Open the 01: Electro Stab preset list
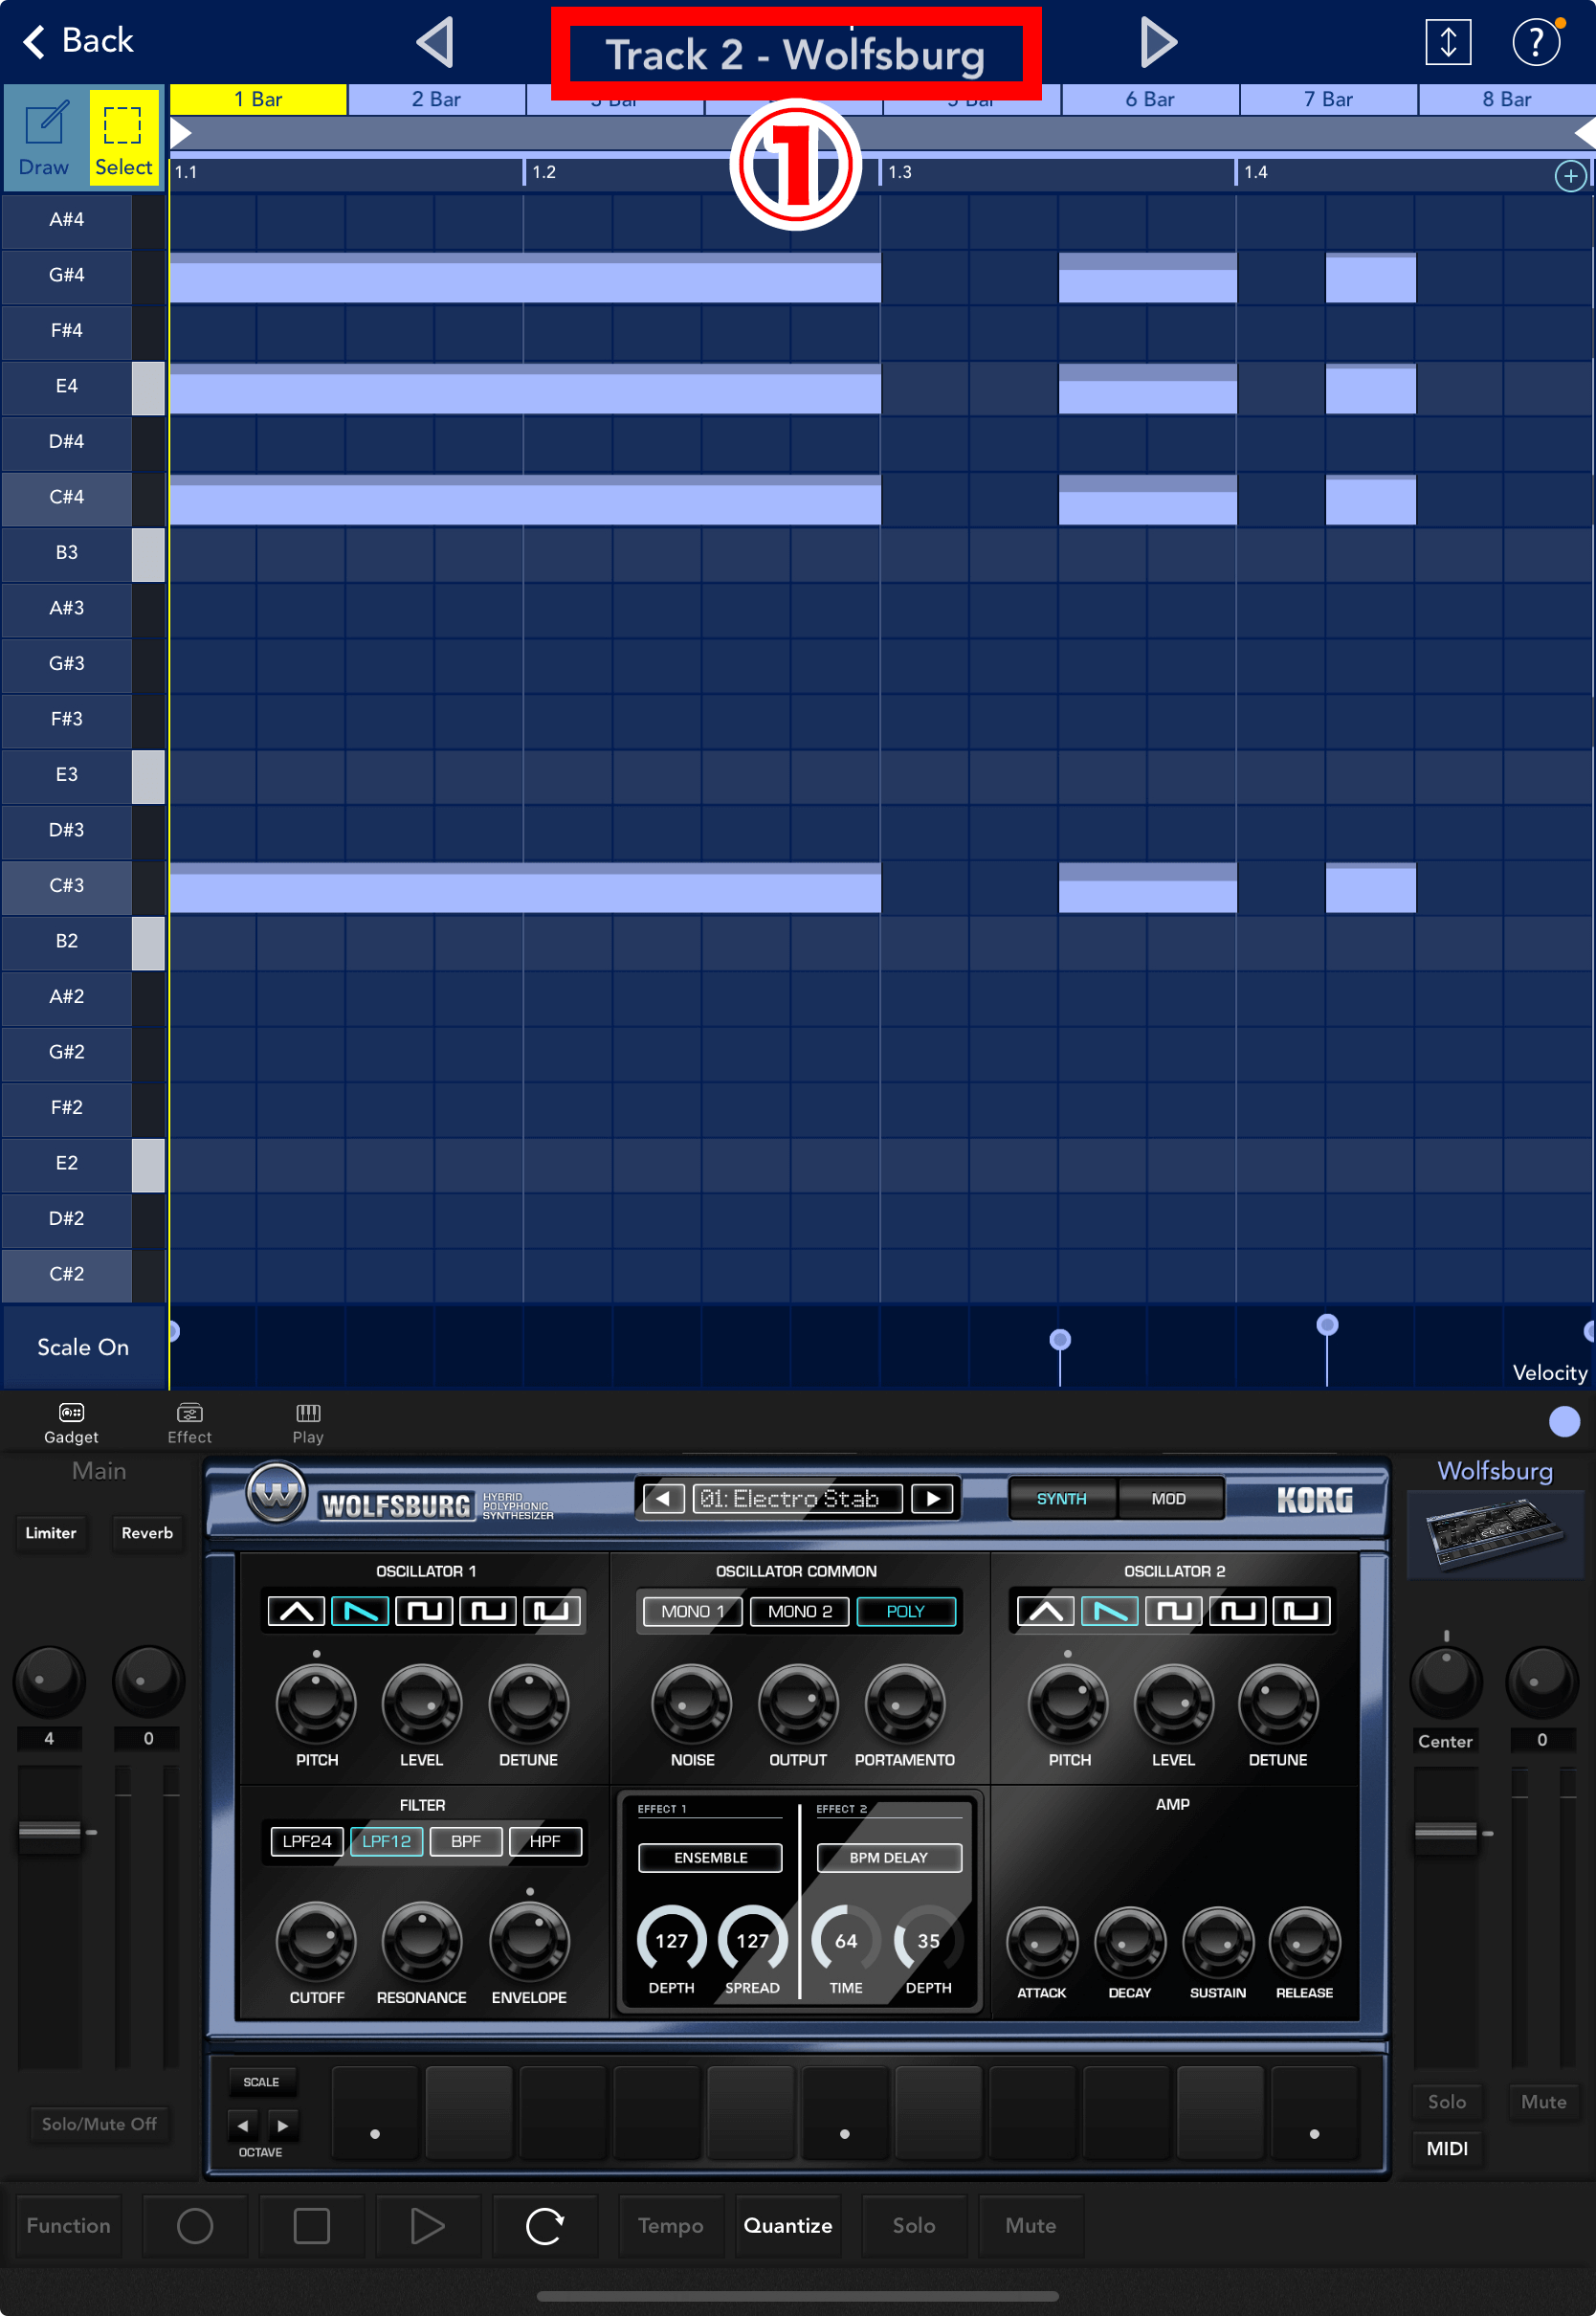Image resolution: width=1596 pixels, height=2316 pixels. [797, 1498]
